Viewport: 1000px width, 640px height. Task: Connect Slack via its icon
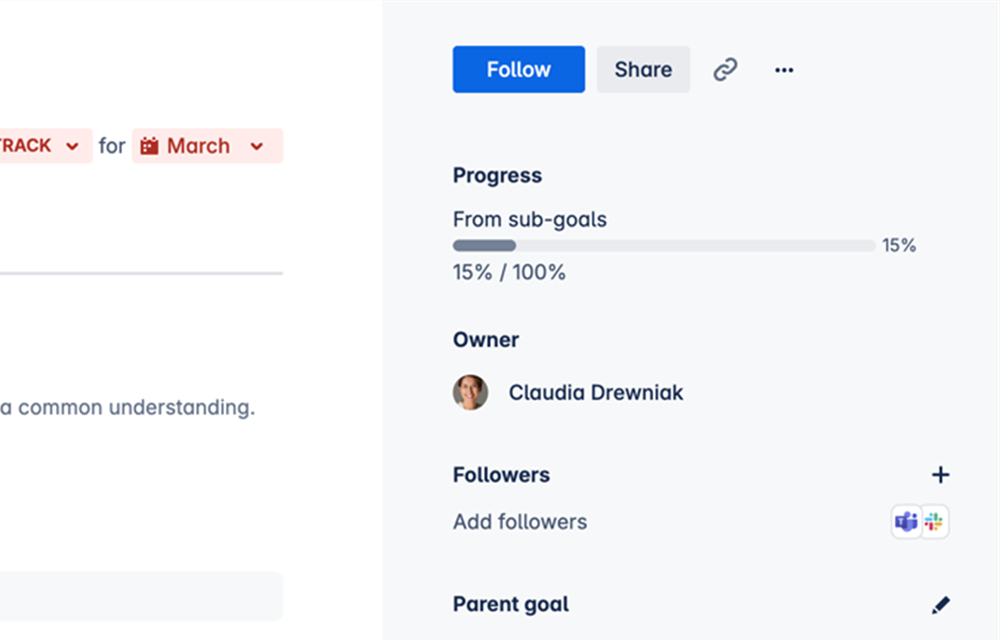click(x=934, y=522)
